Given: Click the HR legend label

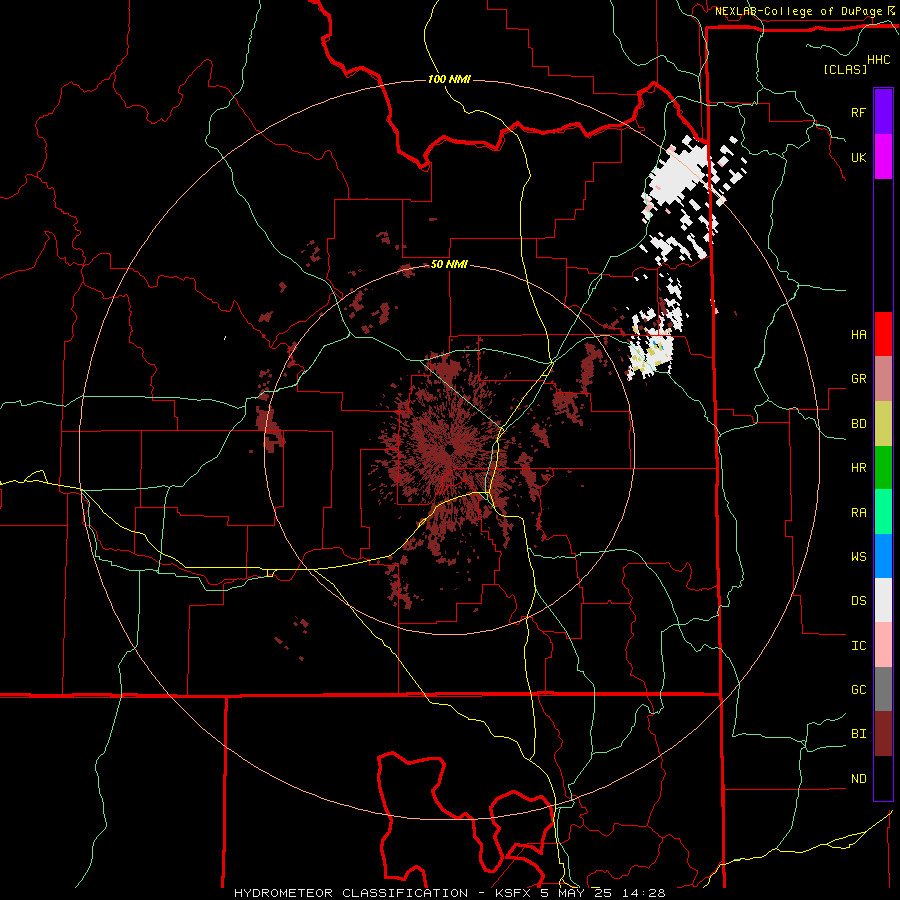Looking at the screenshot, I should 858,468.
